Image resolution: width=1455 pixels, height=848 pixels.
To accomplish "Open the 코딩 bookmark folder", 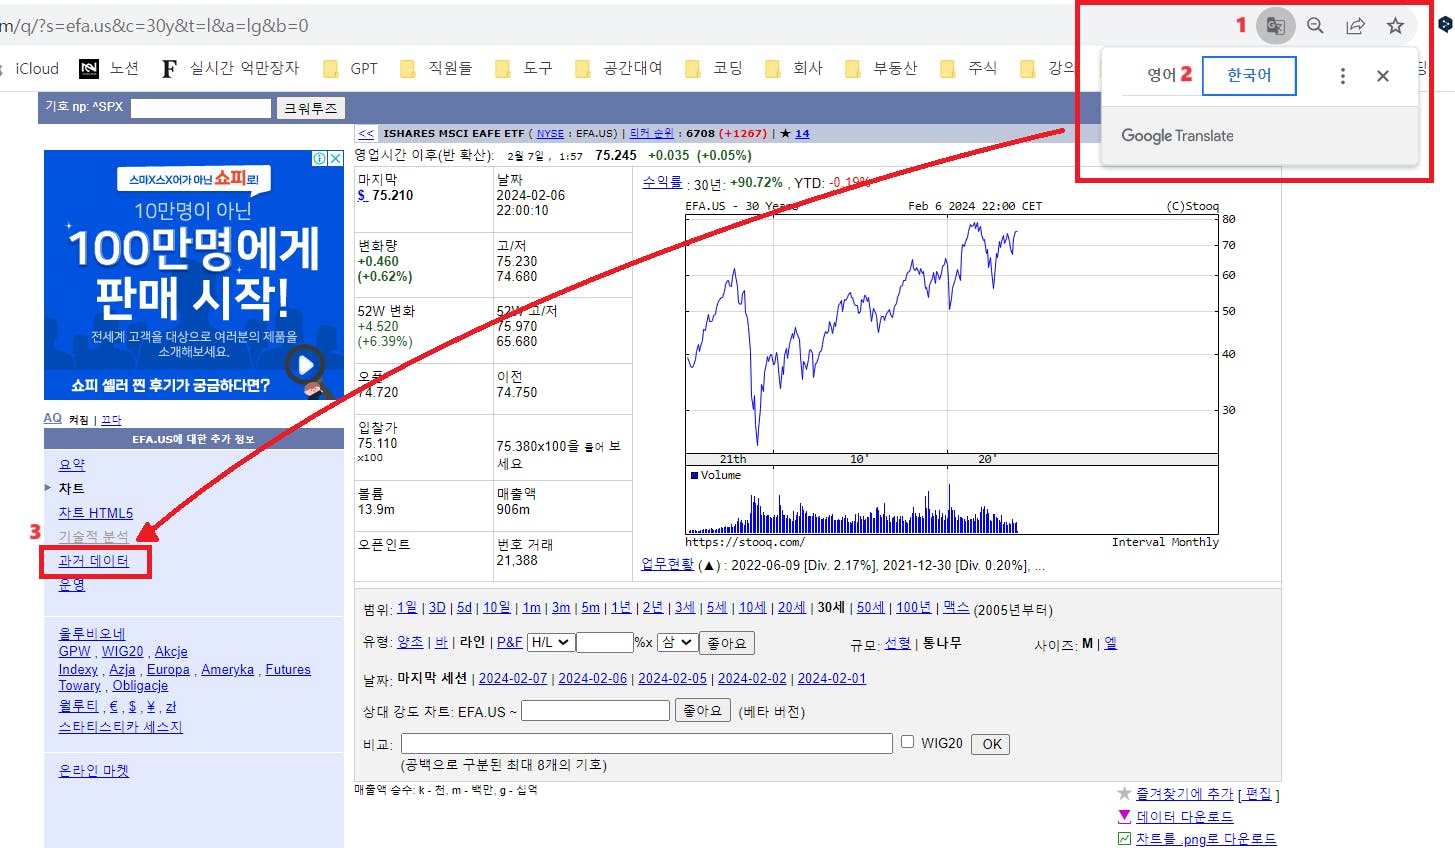I will pos(713,68).
